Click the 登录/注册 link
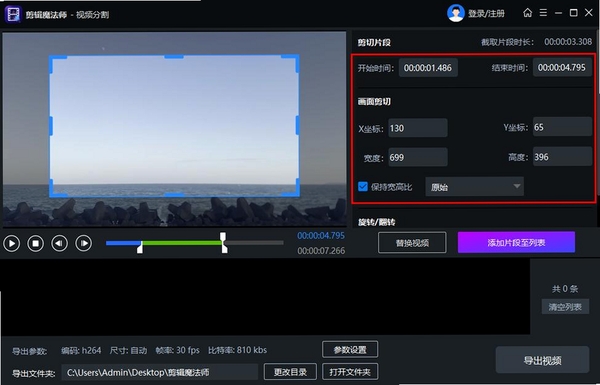Viewport: 600px width, 385px height. point(486,14)
